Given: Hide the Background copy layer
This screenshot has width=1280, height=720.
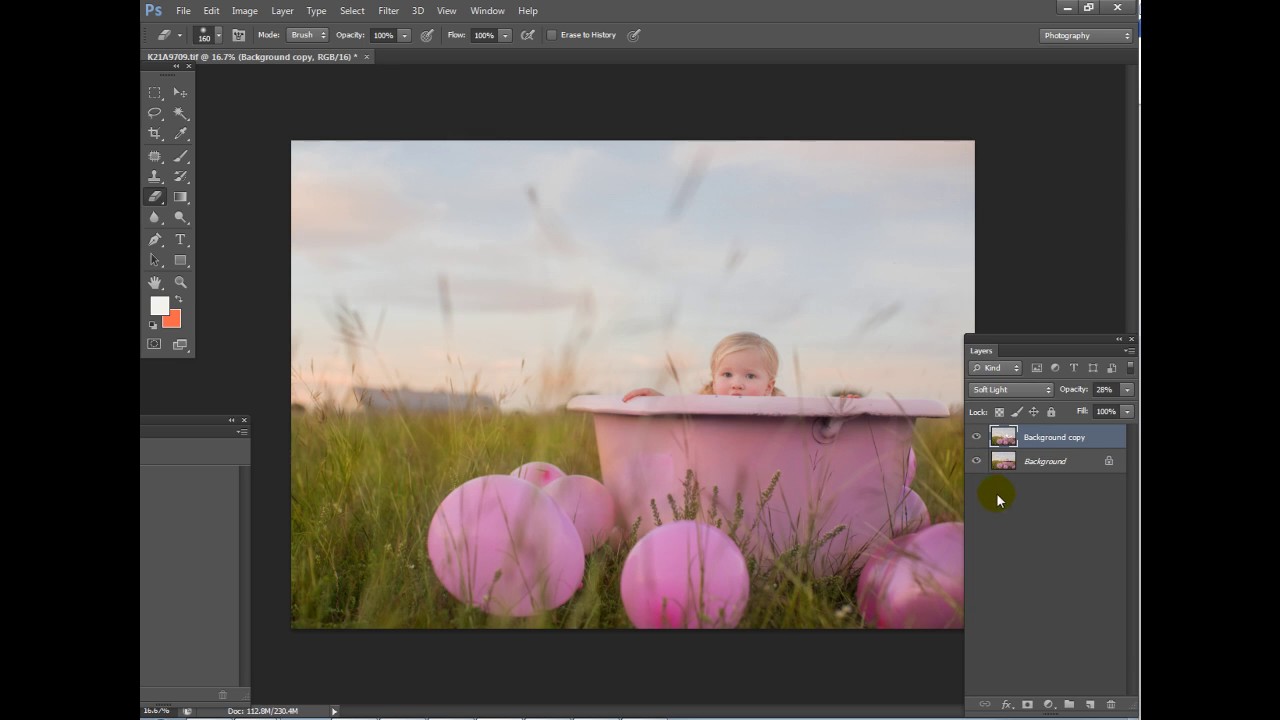Looking at the screenshot, I should click(x=976, y=437).
